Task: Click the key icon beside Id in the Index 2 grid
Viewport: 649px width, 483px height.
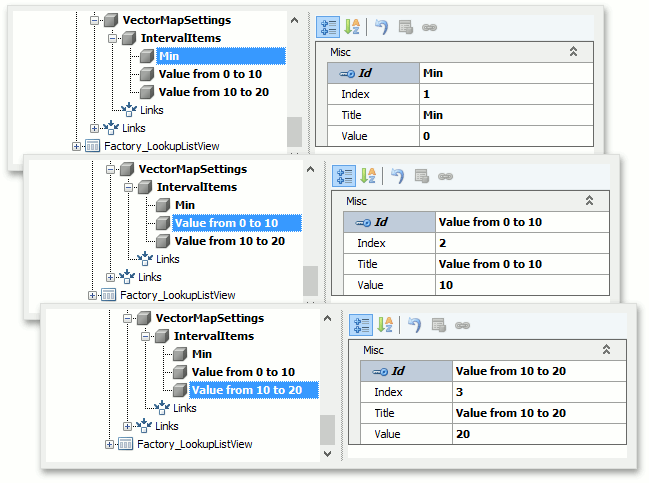Action: point(365,222)
